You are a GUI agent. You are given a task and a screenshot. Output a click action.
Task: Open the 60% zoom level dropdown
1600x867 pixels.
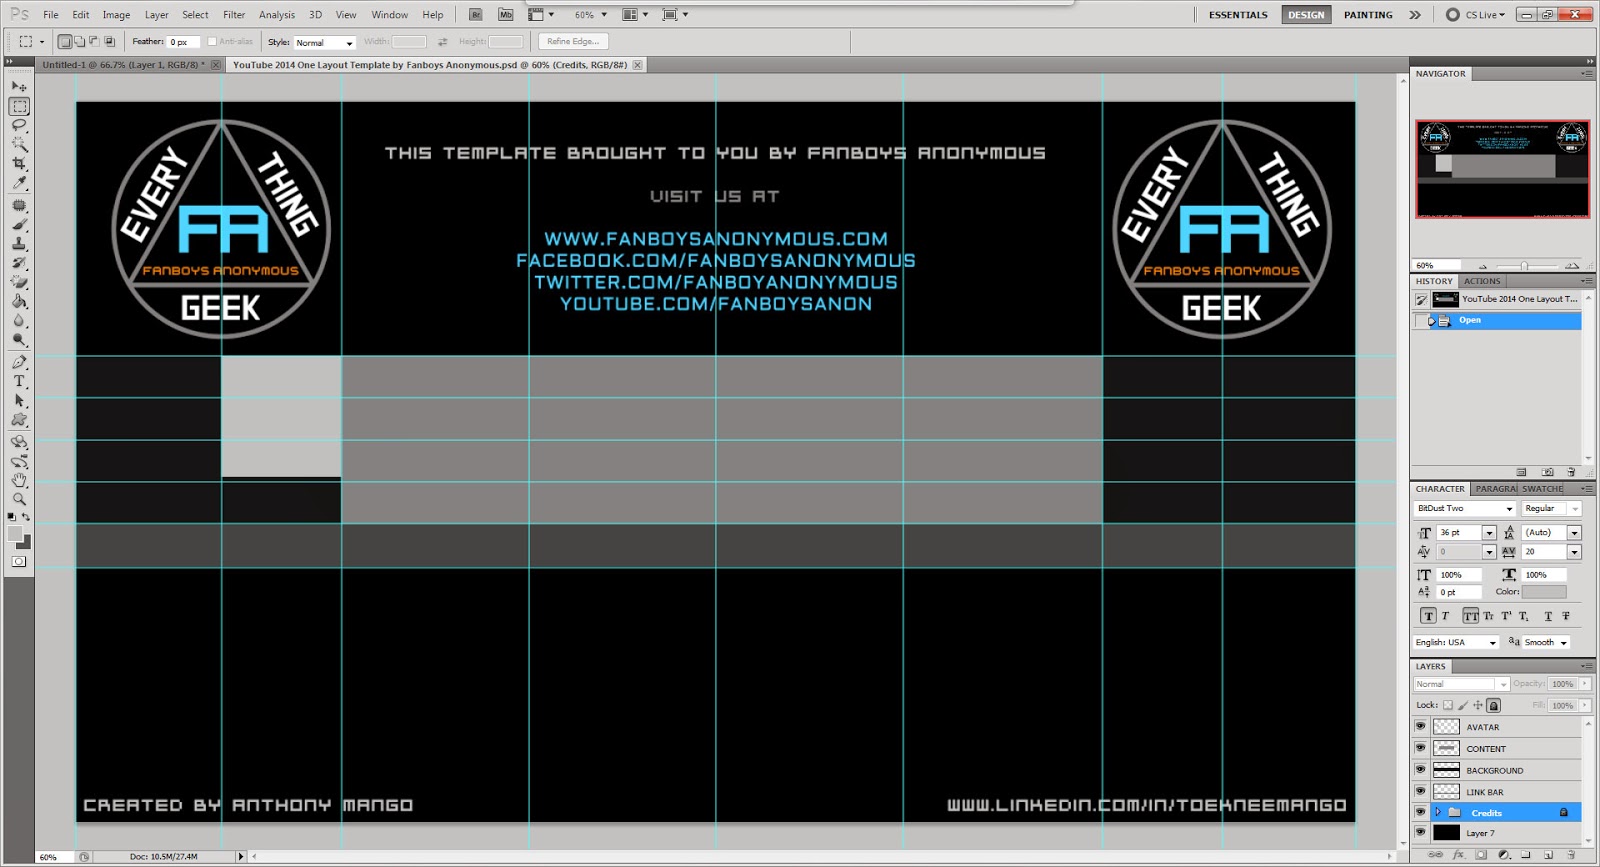(x=604, y=15)
